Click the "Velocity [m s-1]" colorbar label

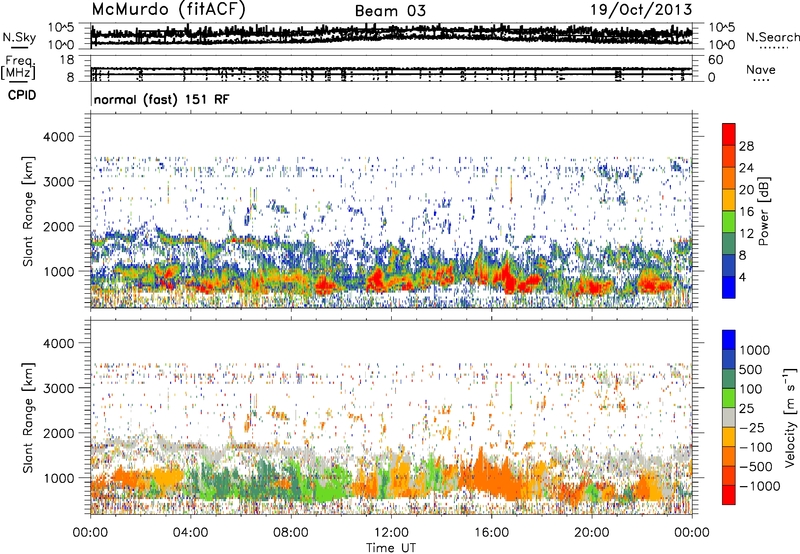click(790, 417)
